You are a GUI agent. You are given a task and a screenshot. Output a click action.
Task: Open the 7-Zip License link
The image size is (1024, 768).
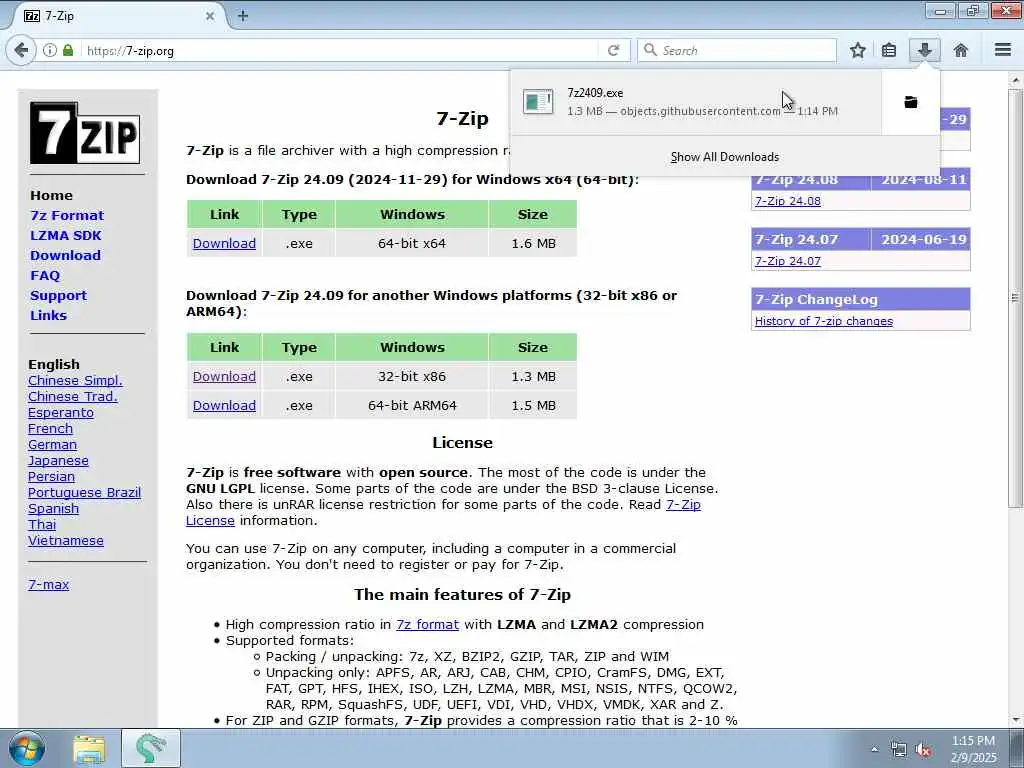[683, 505]
